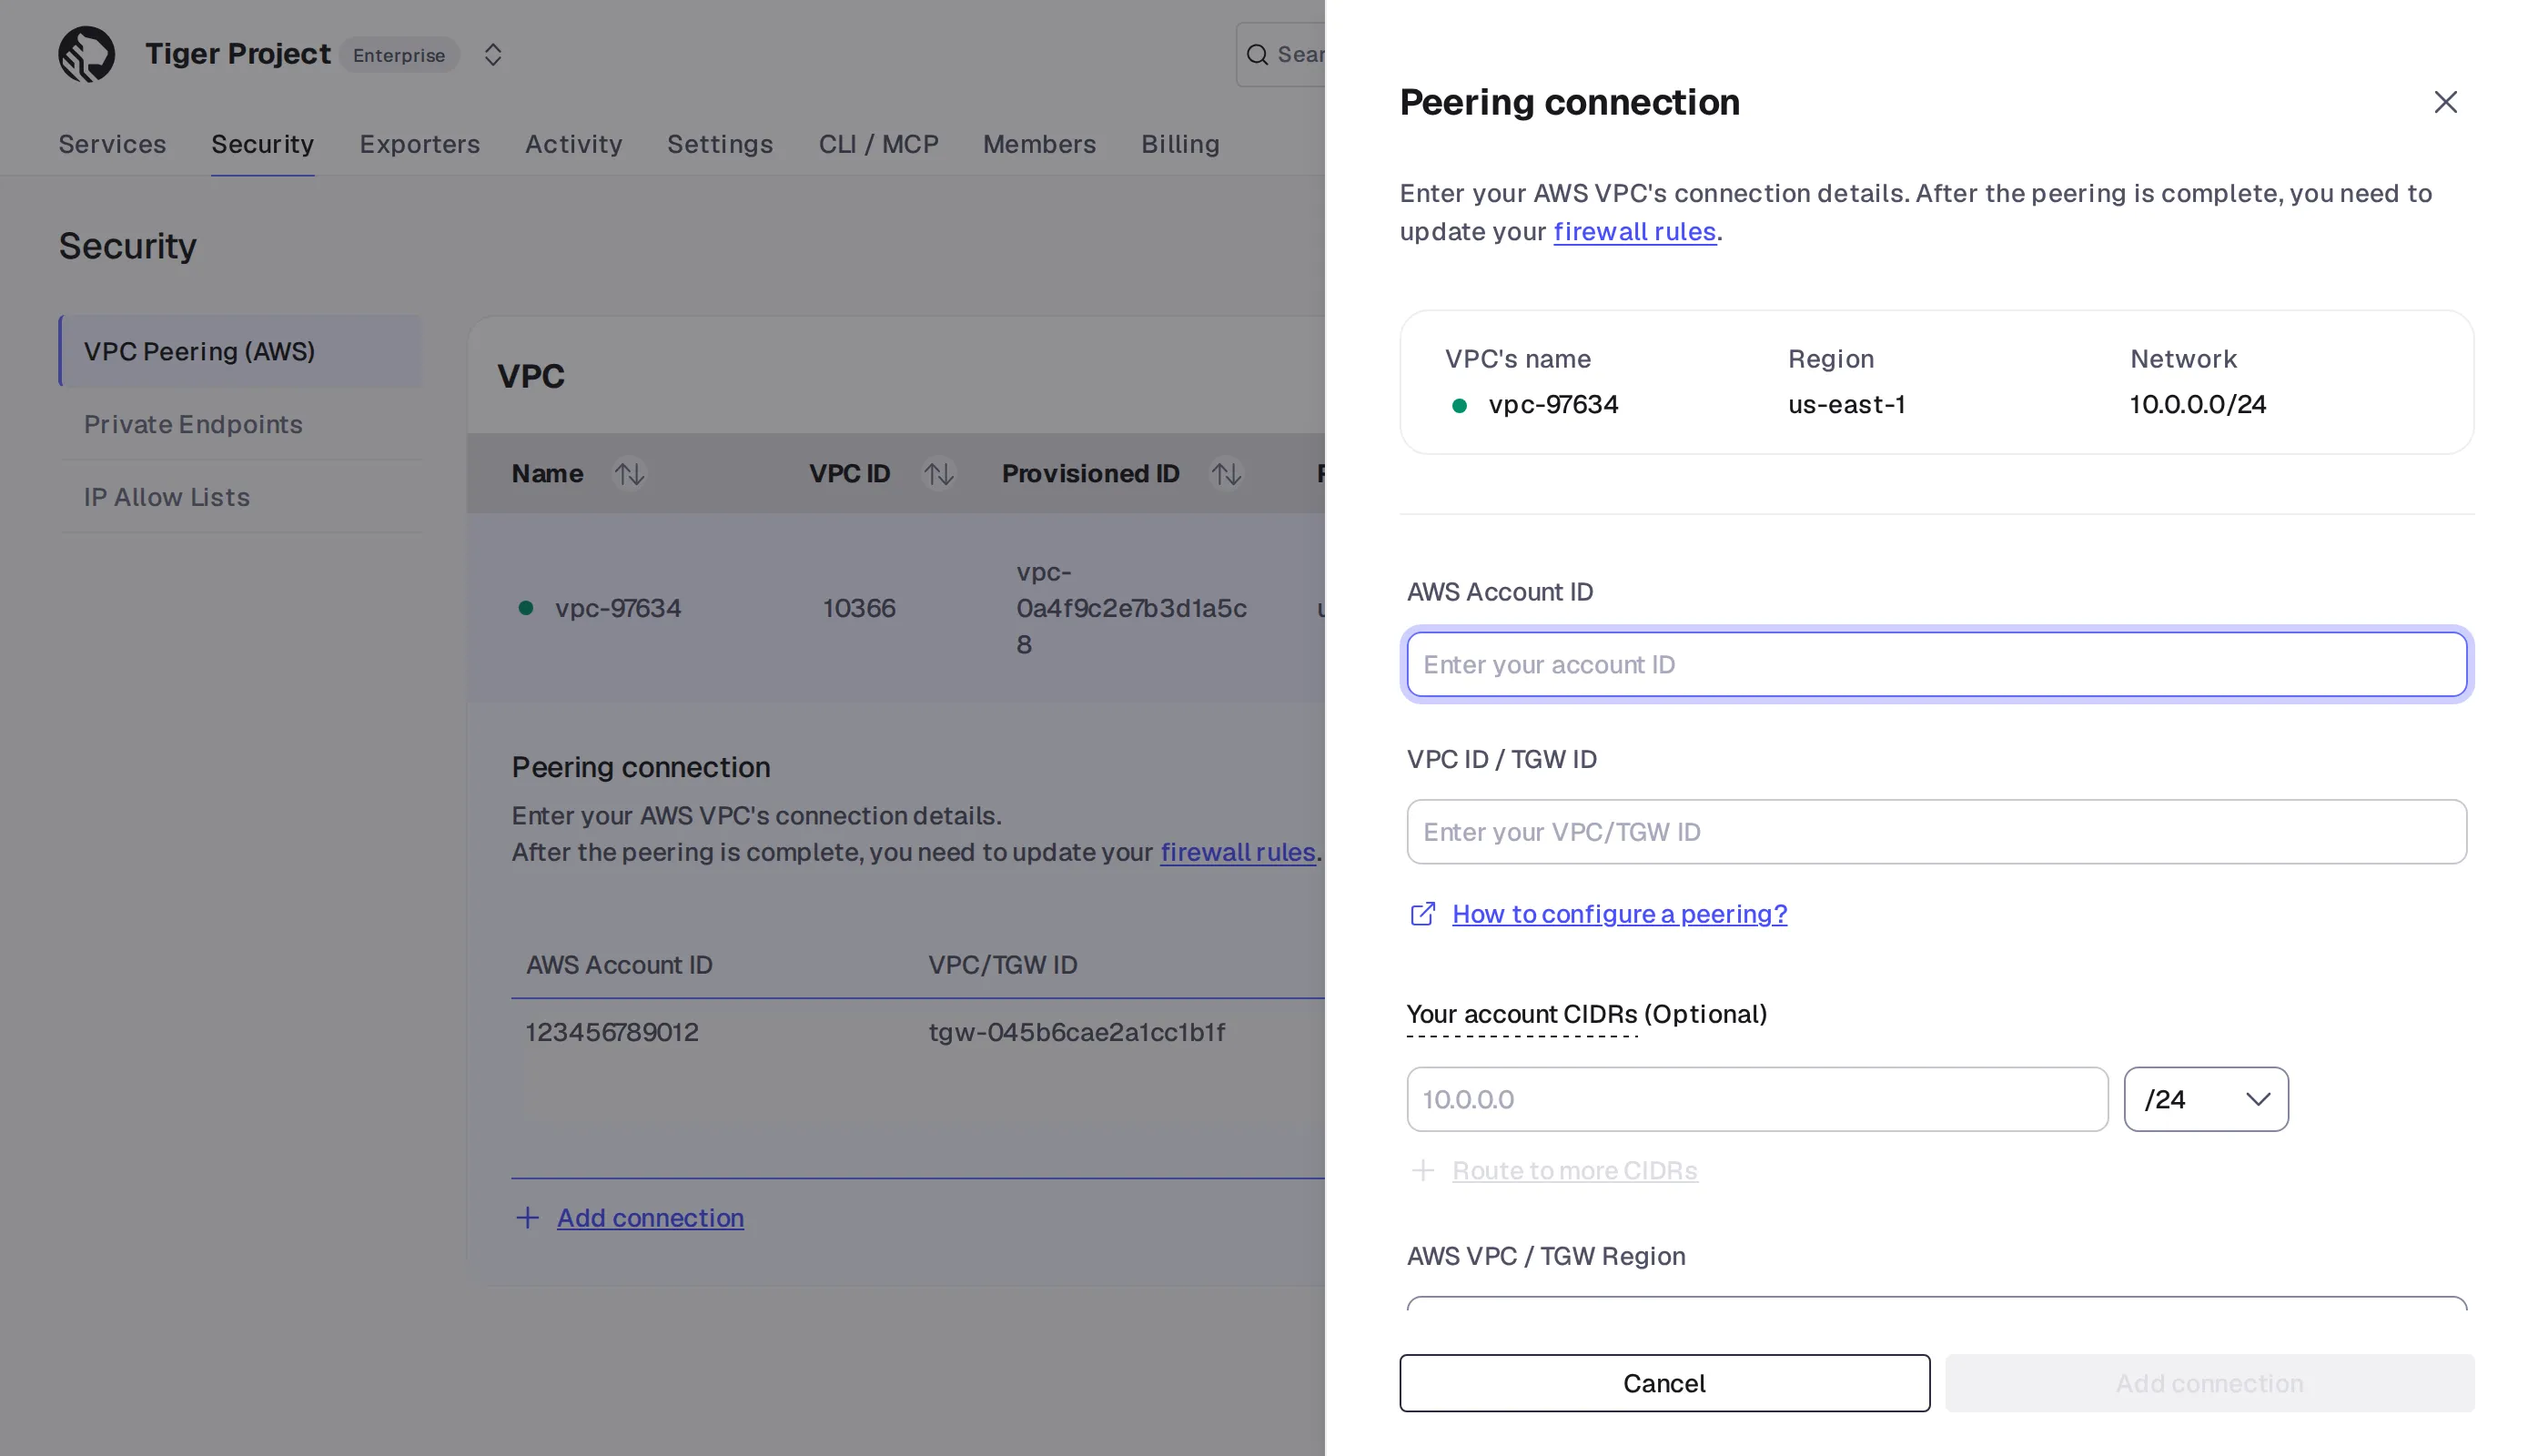Click the external link icon beside peering help
Screen dimensions: 2548x1456
pos(1422,914)
